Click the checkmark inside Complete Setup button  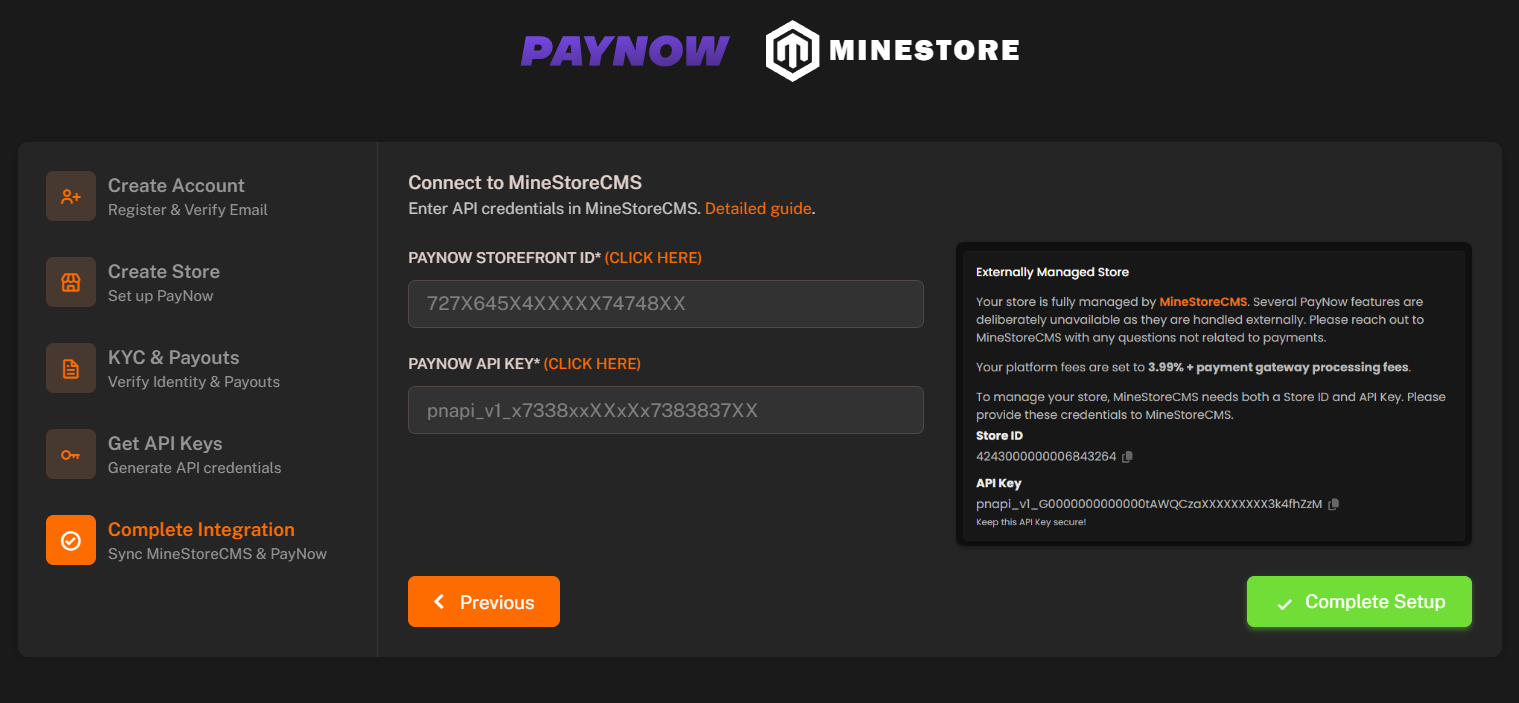1283,601
